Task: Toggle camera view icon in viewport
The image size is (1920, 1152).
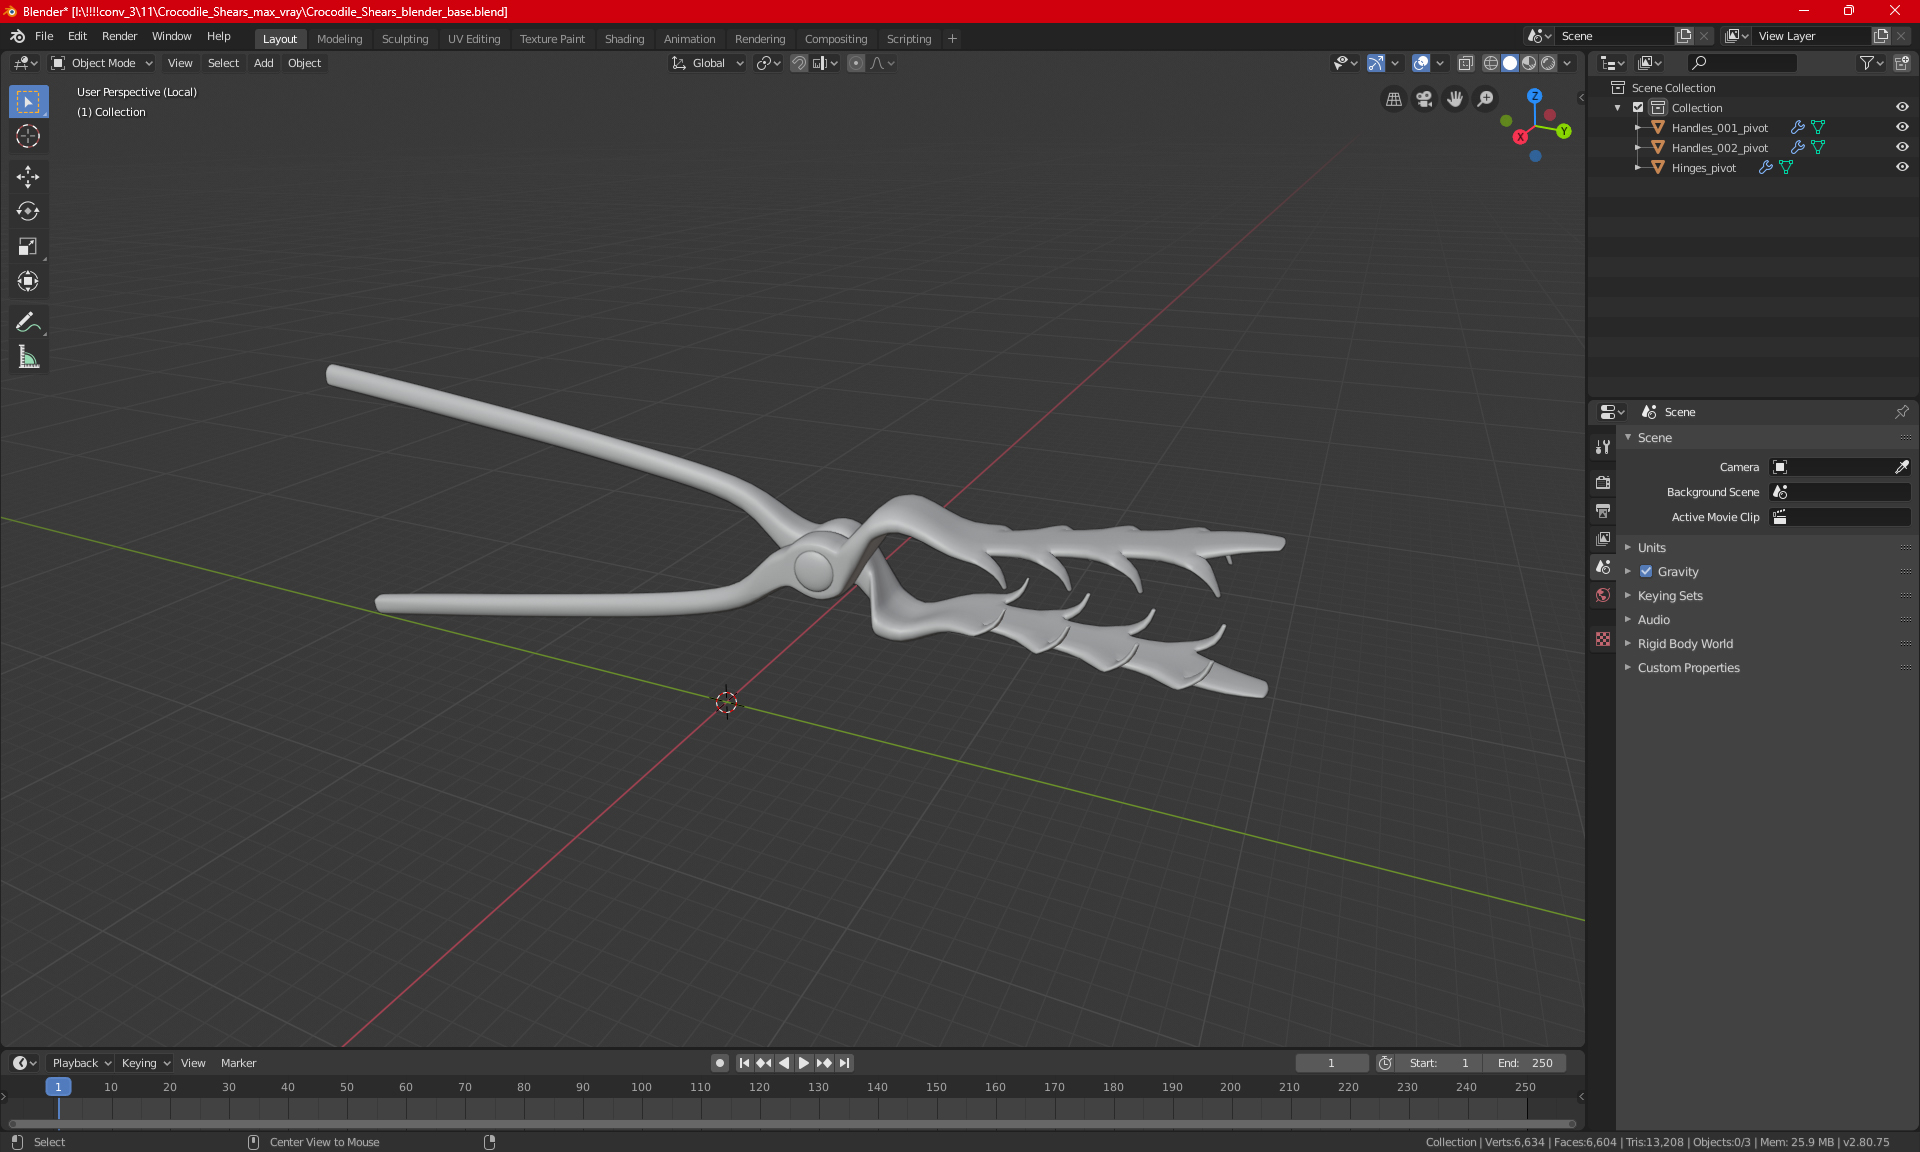Action: point(1424,99)
